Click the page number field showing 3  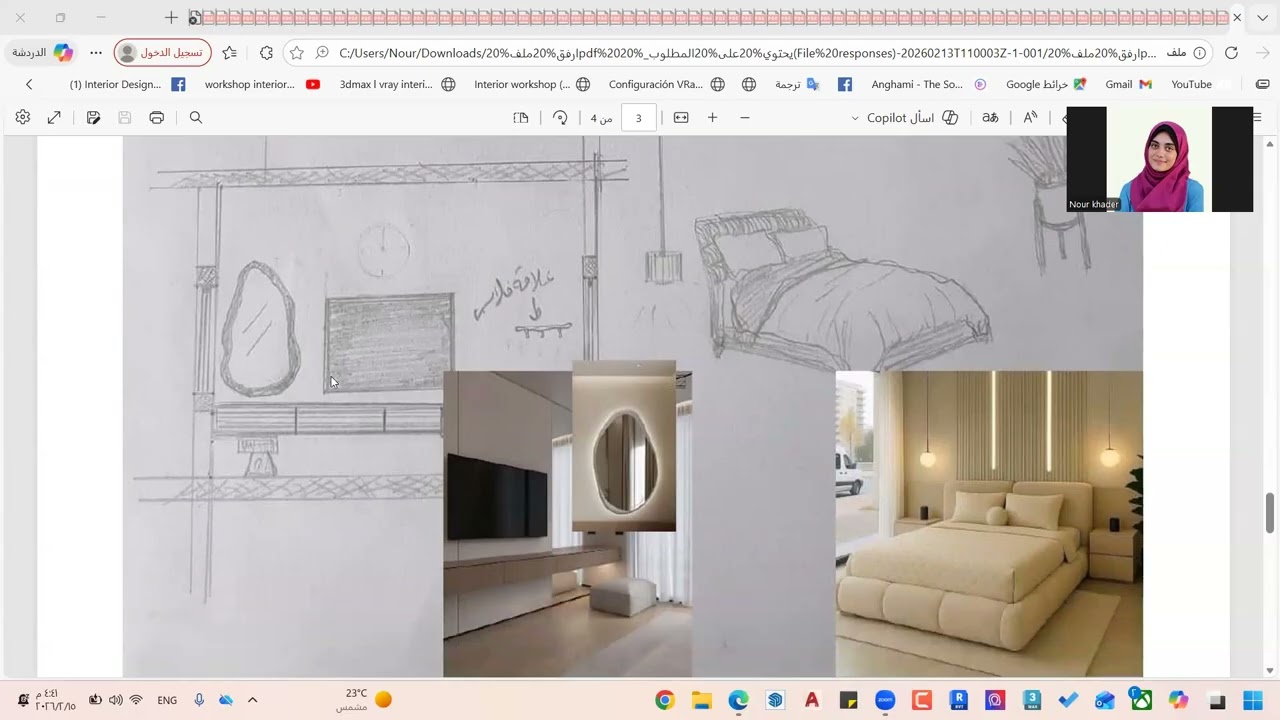tap(638, 118)
